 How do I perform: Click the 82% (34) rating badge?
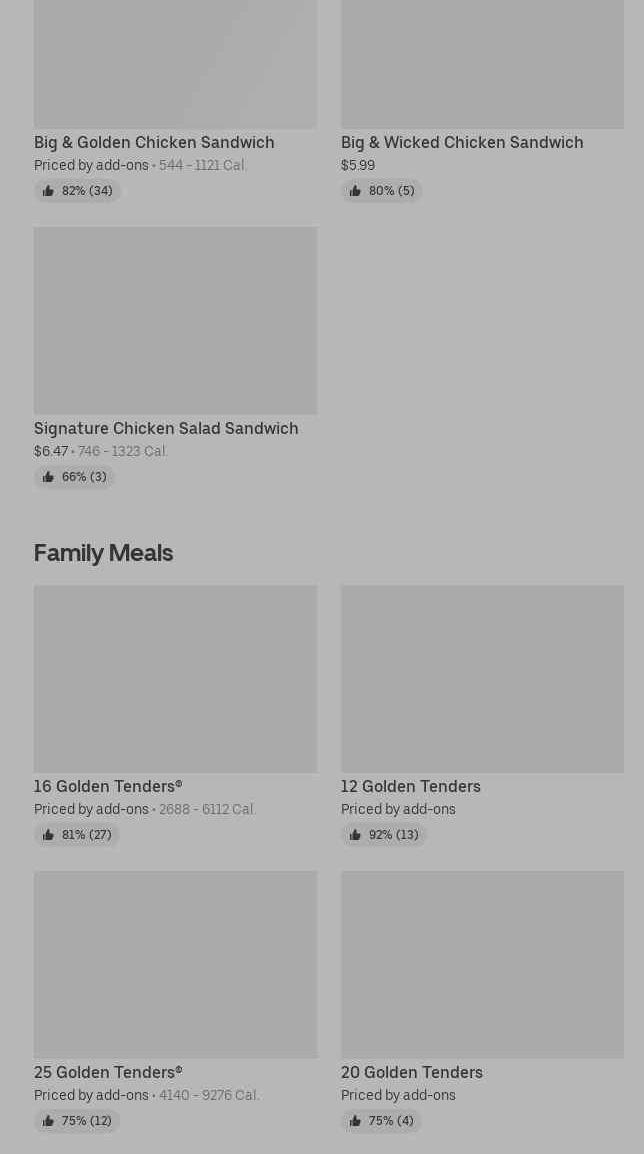(77, 191)
